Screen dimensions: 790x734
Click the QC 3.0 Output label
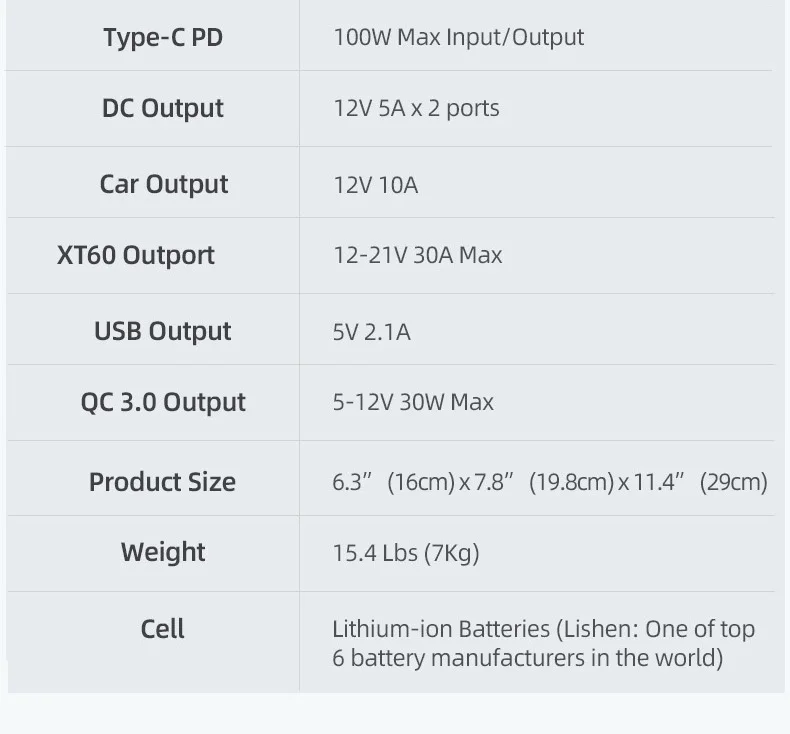[x=163, y=402]
